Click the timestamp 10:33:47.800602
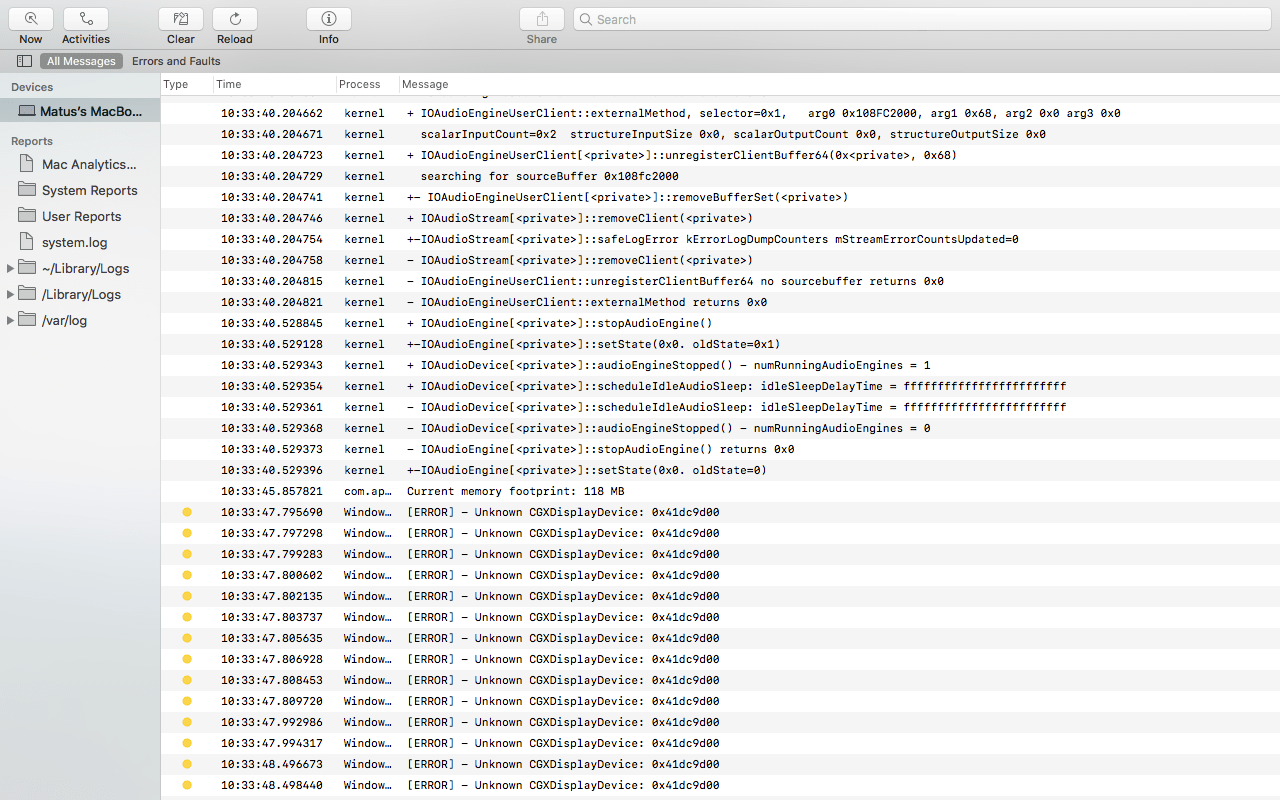The image size is (1280, 800). tap(272, 575)
